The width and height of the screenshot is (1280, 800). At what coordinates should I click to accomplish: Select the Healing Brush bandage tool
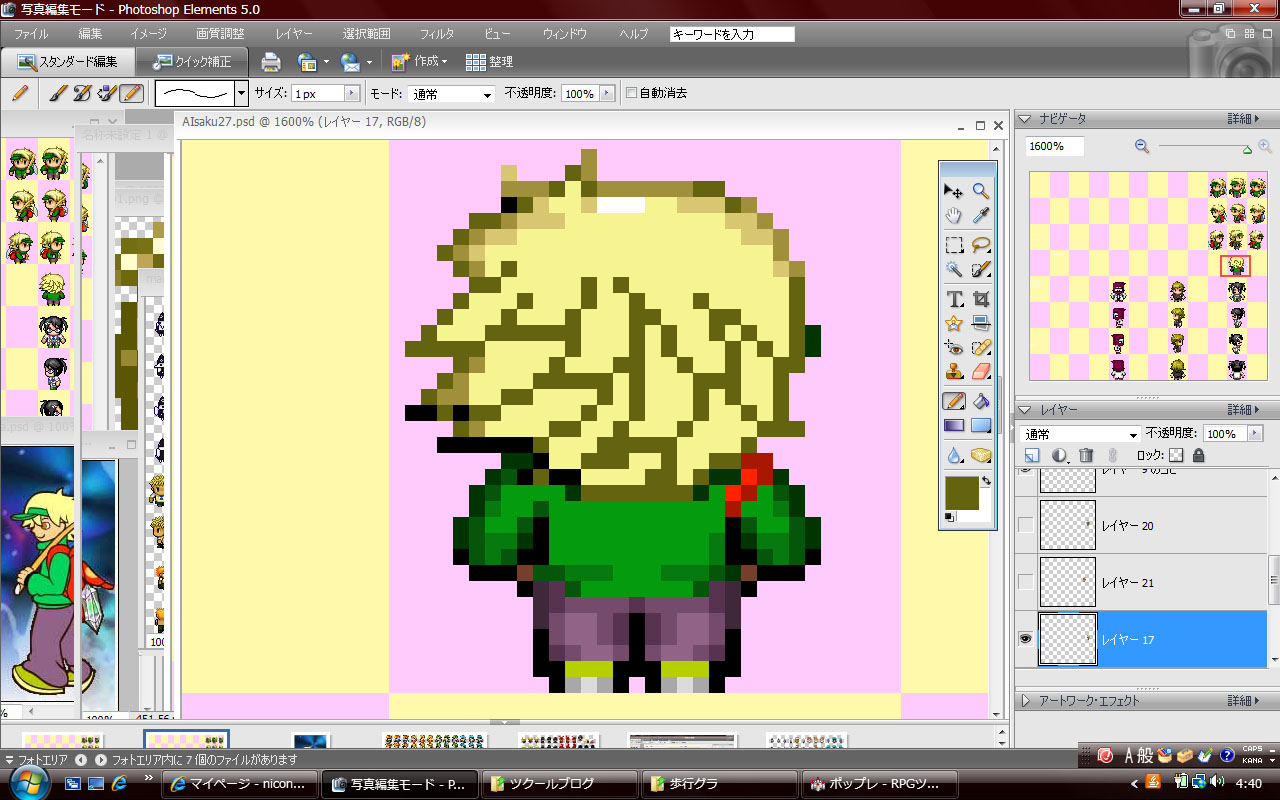coord(981,347)
